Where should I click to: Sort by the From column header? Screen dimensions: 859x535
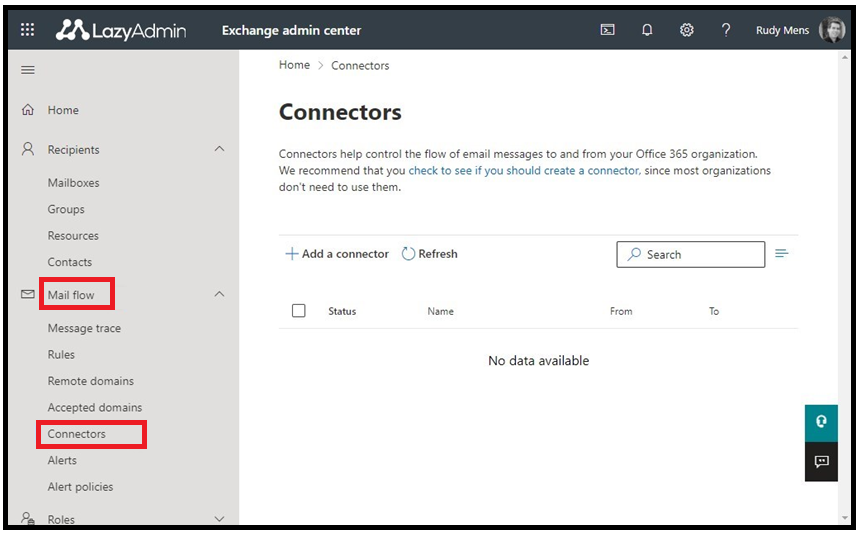[x=621, y=311]
